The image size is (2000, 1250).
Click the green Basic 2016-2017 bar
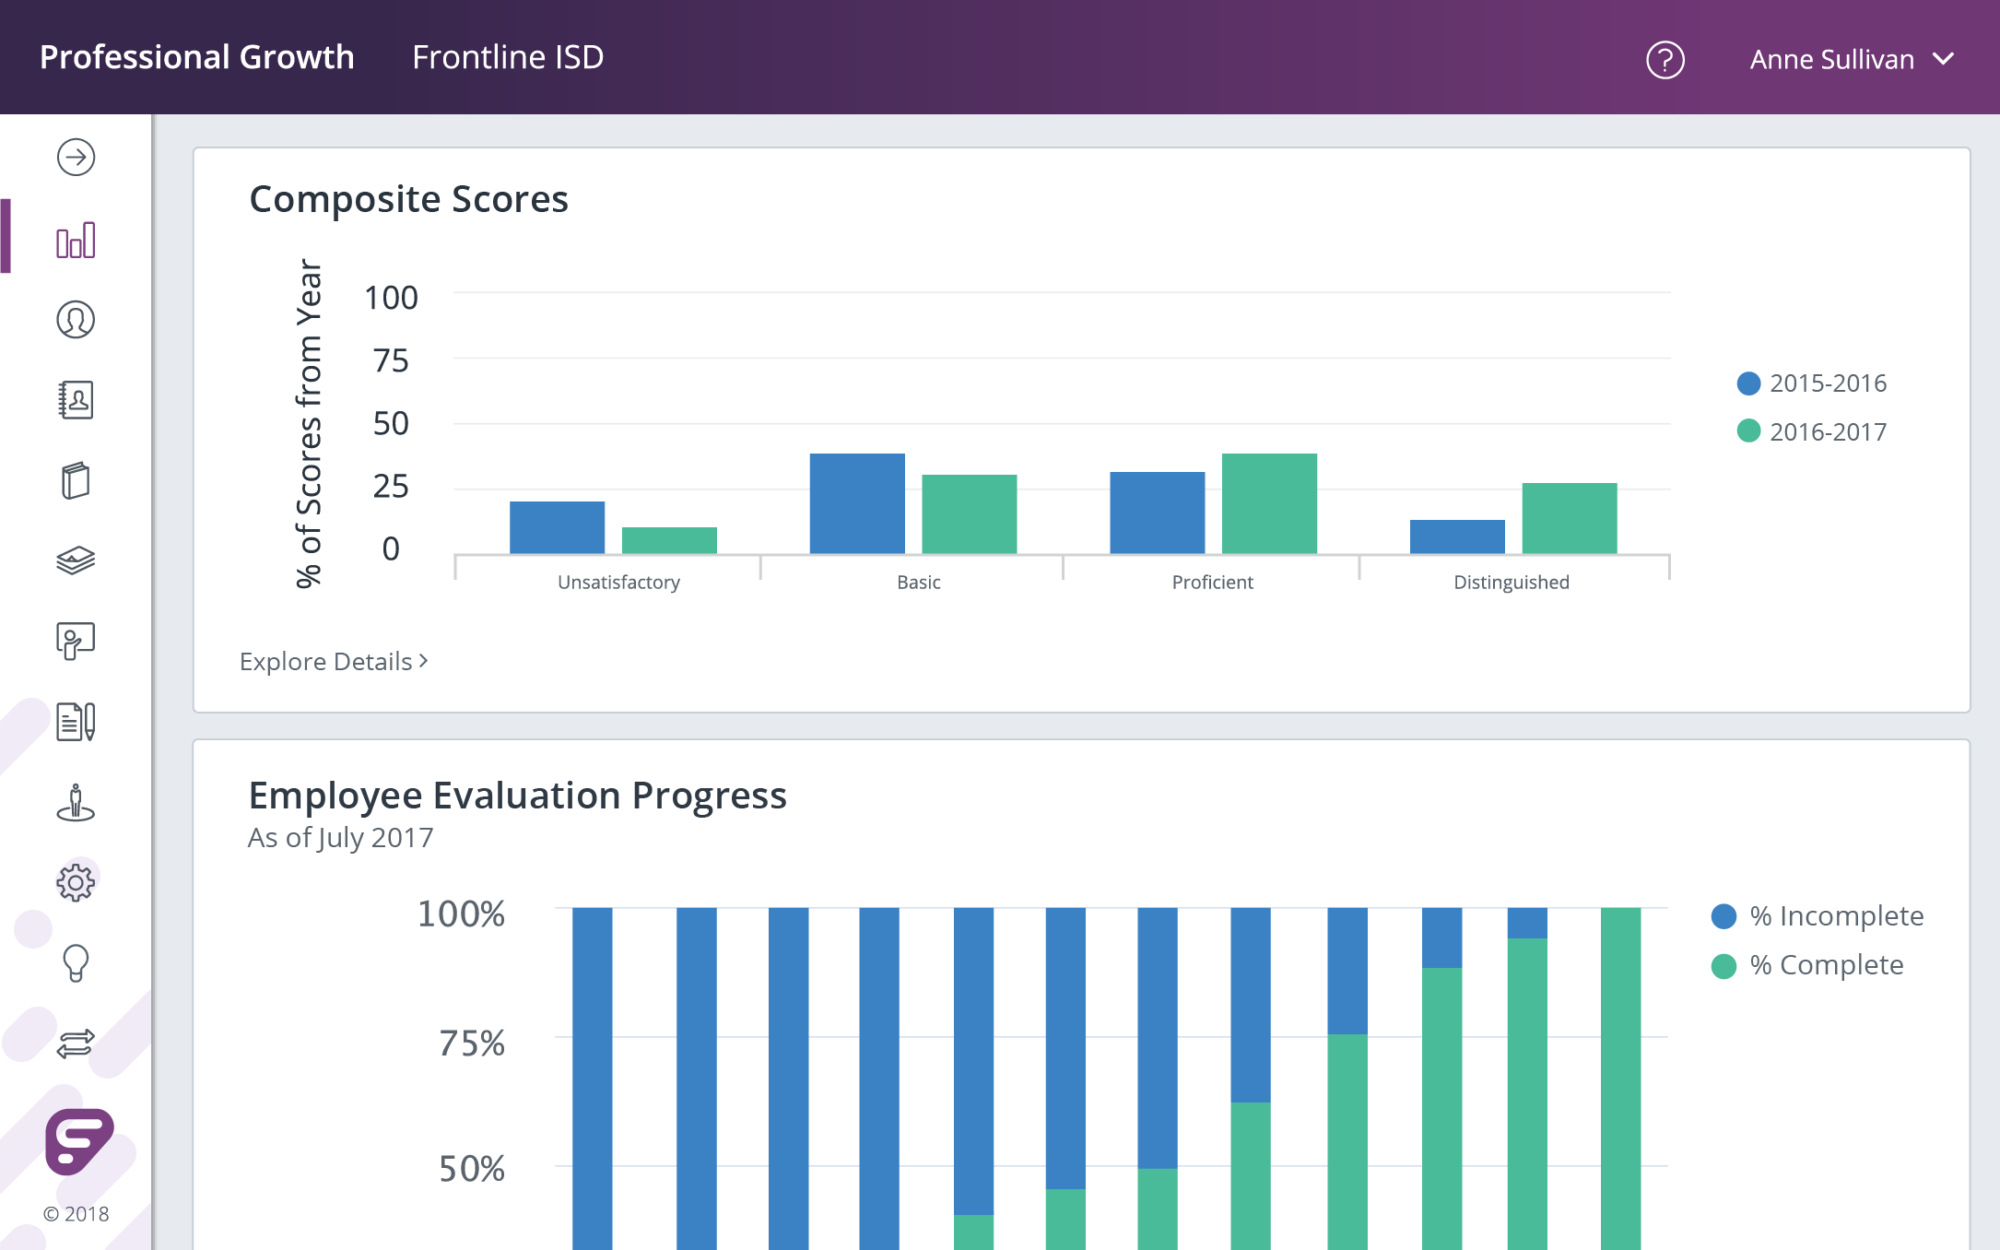click(969, 514)
